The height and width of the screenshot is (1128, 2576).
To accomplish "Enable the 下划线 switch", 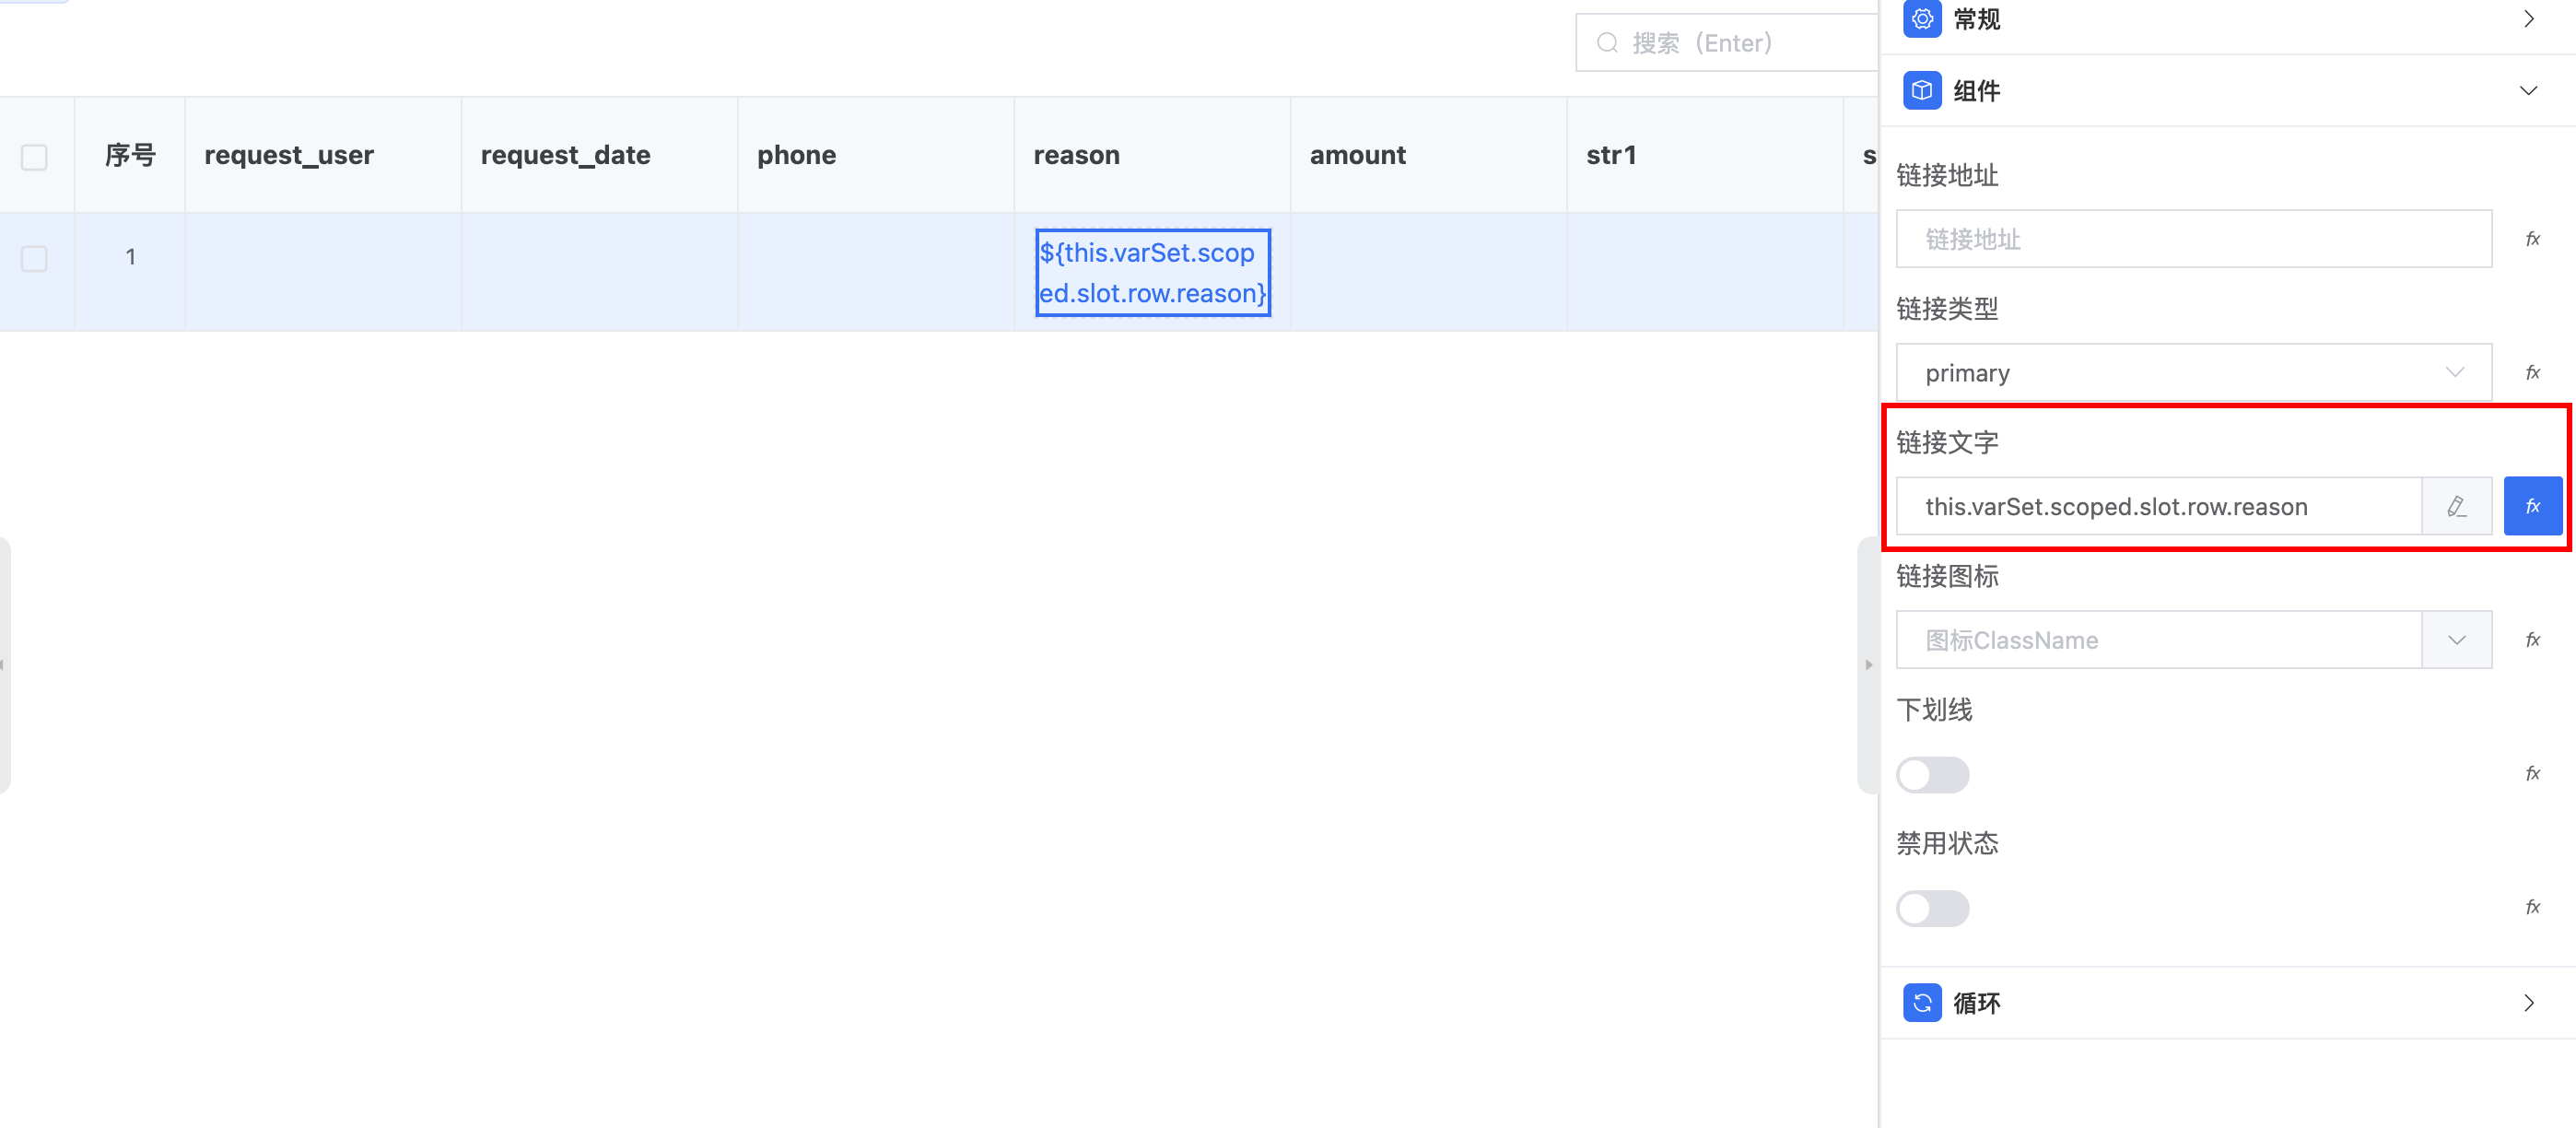I will 1932,775.
